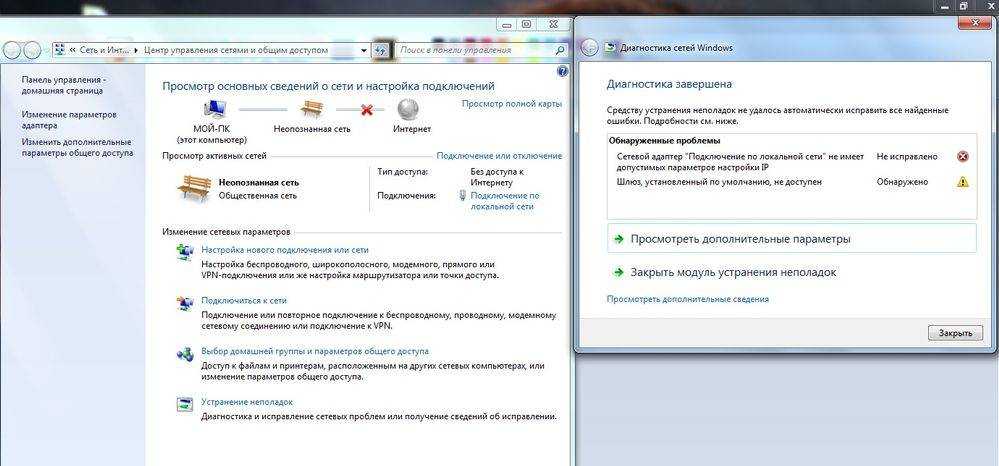
Task: Open Подключение или отключение link
Action: (499, 156)
